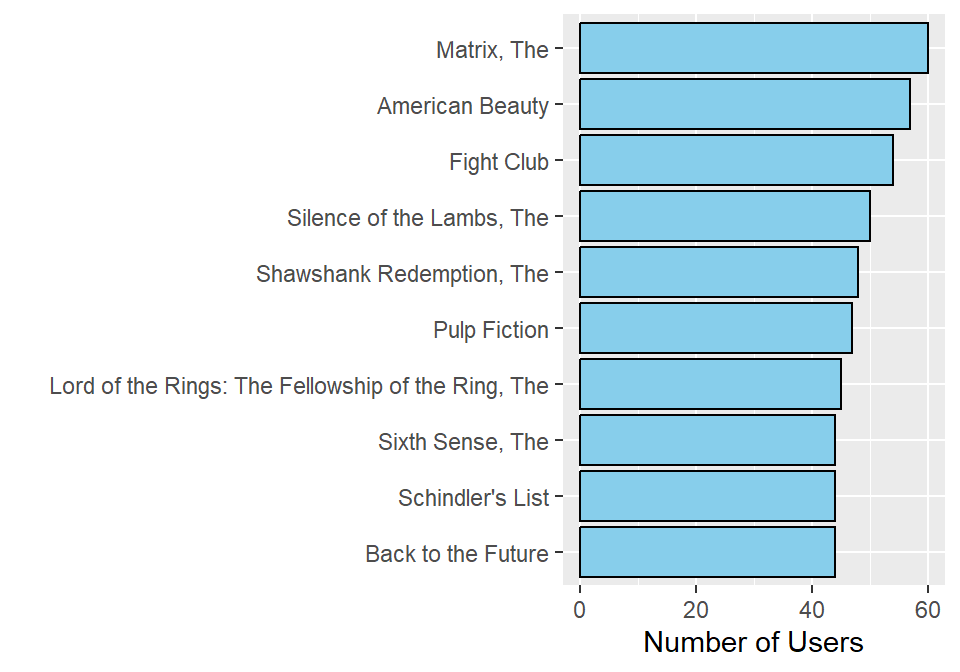This screenshot has width=960, height=672.
Task: Click the x-axis tick label 0
Action: (580, 607)
